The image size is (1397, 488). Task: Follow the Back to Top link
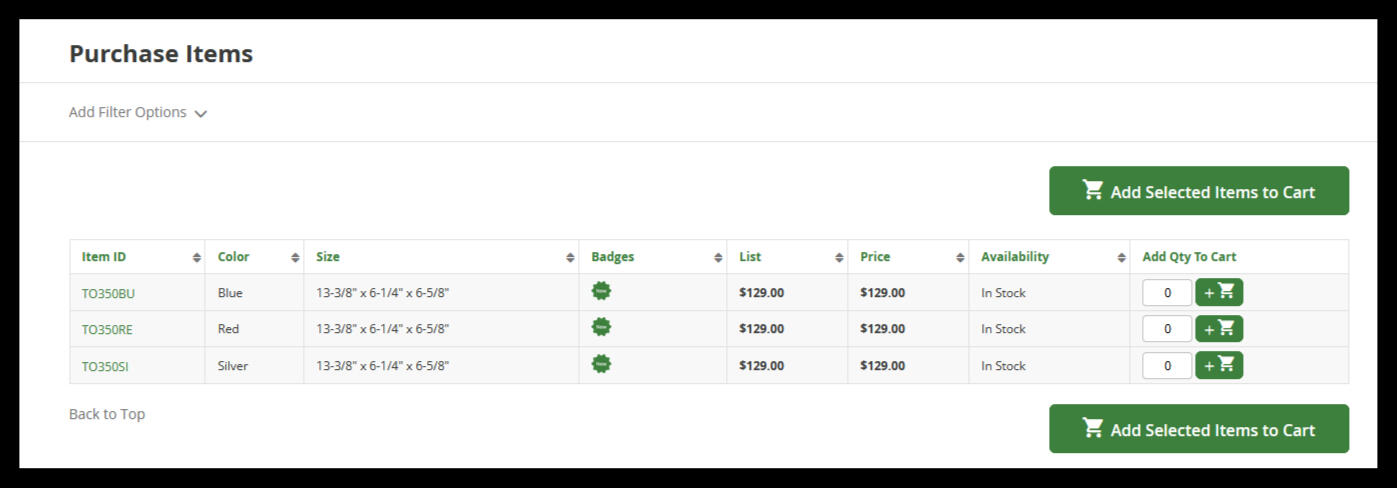107,414
